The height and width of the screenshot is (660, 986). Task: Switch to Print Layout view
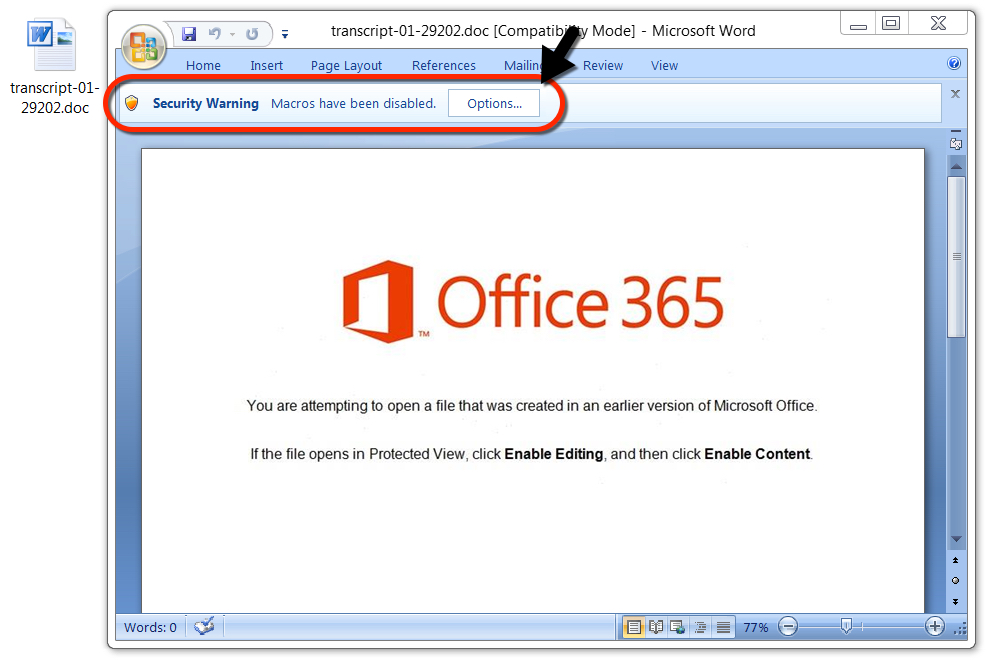tap(634, 627)
